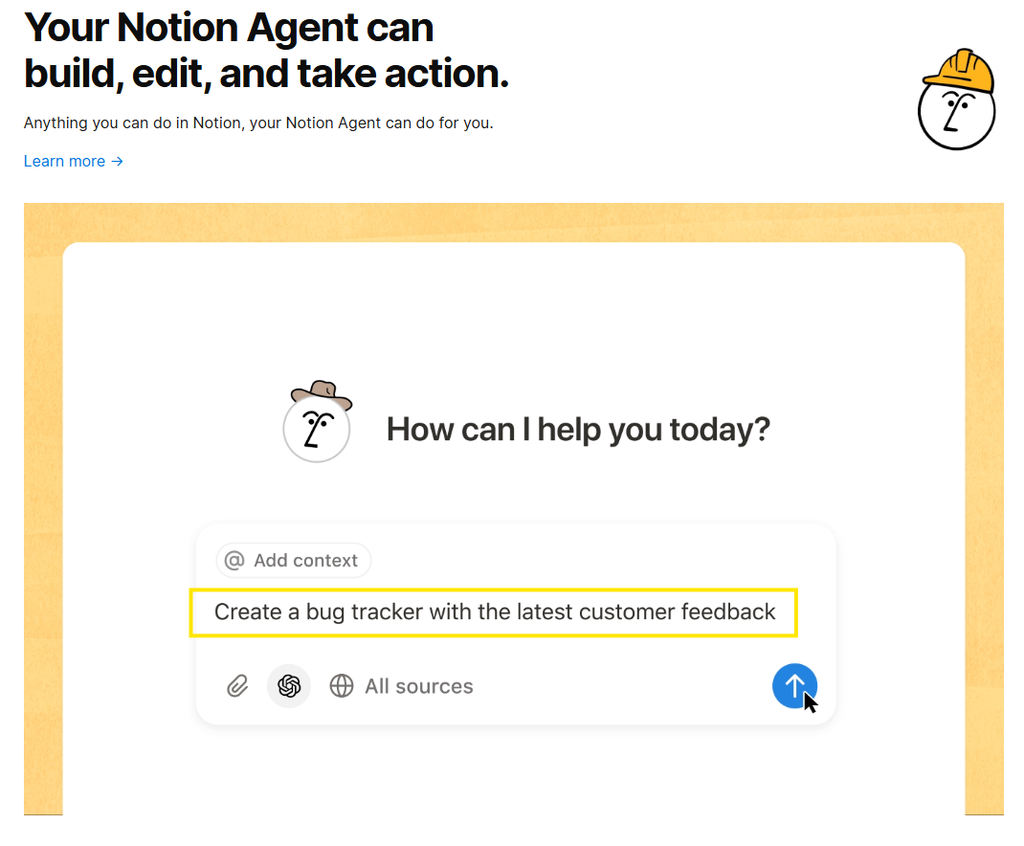Click the 'Your Notion Agent can build, edit, and take action' headline
Screen dimensions: 1024x846
click(266, 50)
